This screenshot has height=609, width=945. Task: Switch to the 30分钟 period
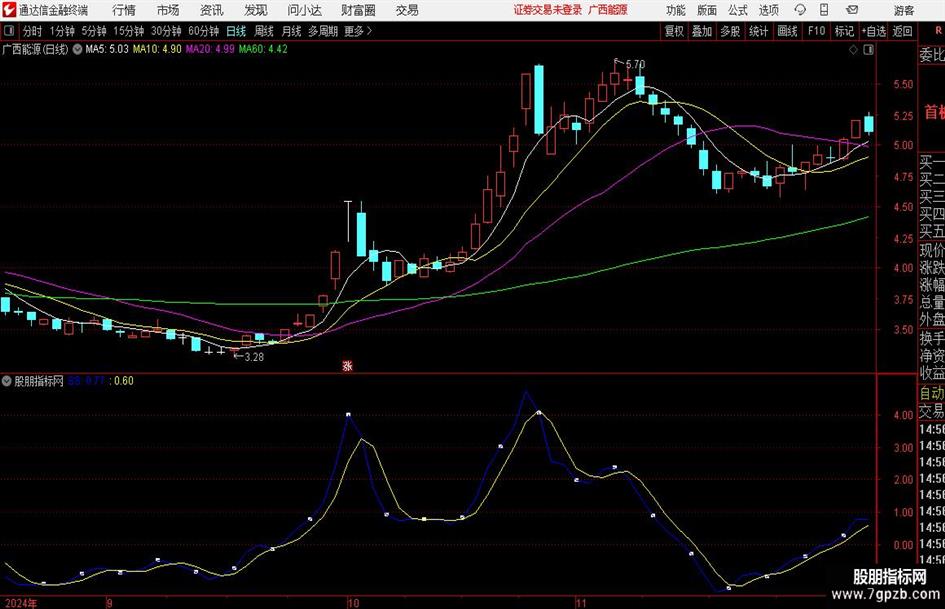click(x=166, y=31)
